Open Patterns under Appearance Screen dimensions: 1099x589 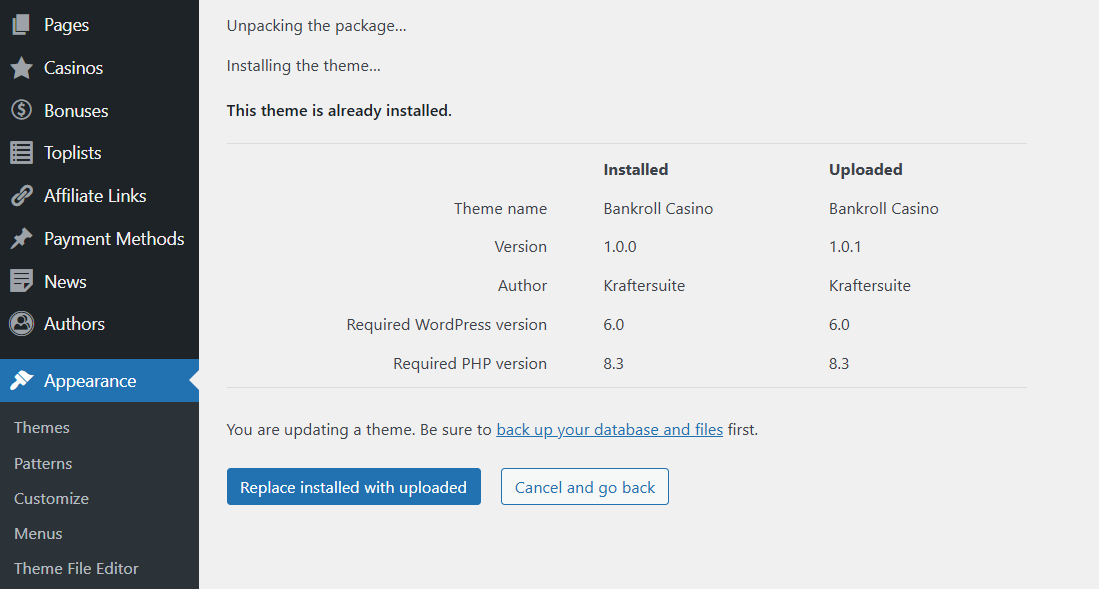43,464
